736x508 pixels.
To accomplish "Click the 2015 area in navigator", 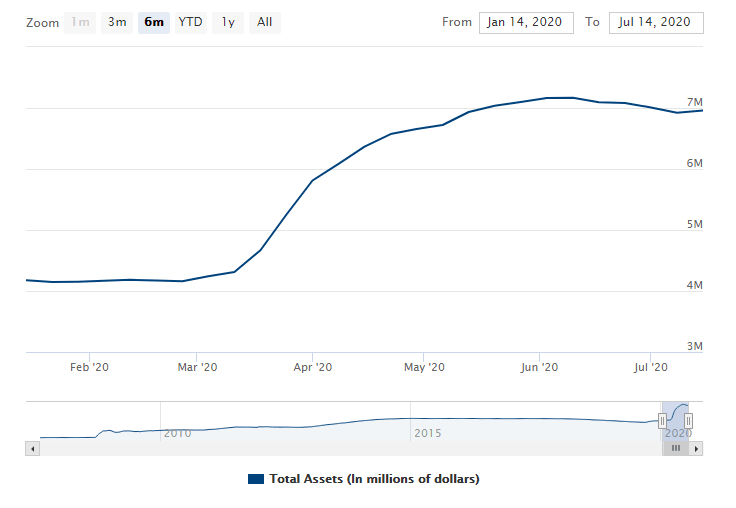I will coord(427,432).
